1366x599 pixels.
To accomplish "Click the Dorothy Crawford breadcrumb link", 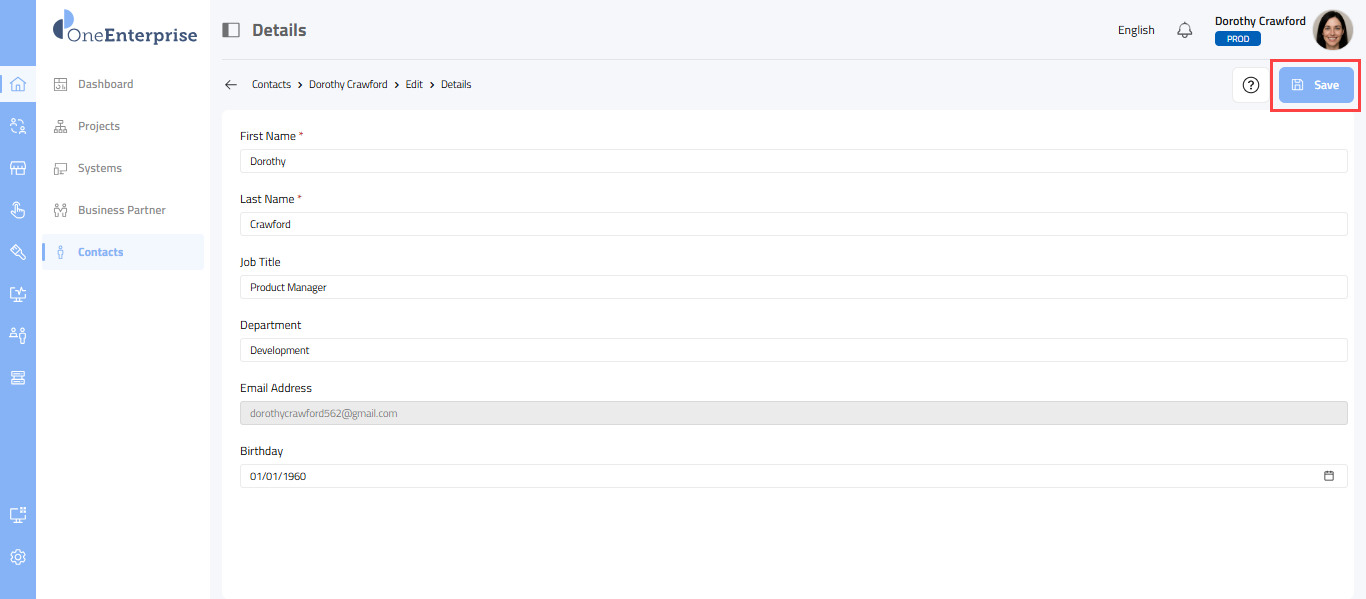I will pos(348,85).
